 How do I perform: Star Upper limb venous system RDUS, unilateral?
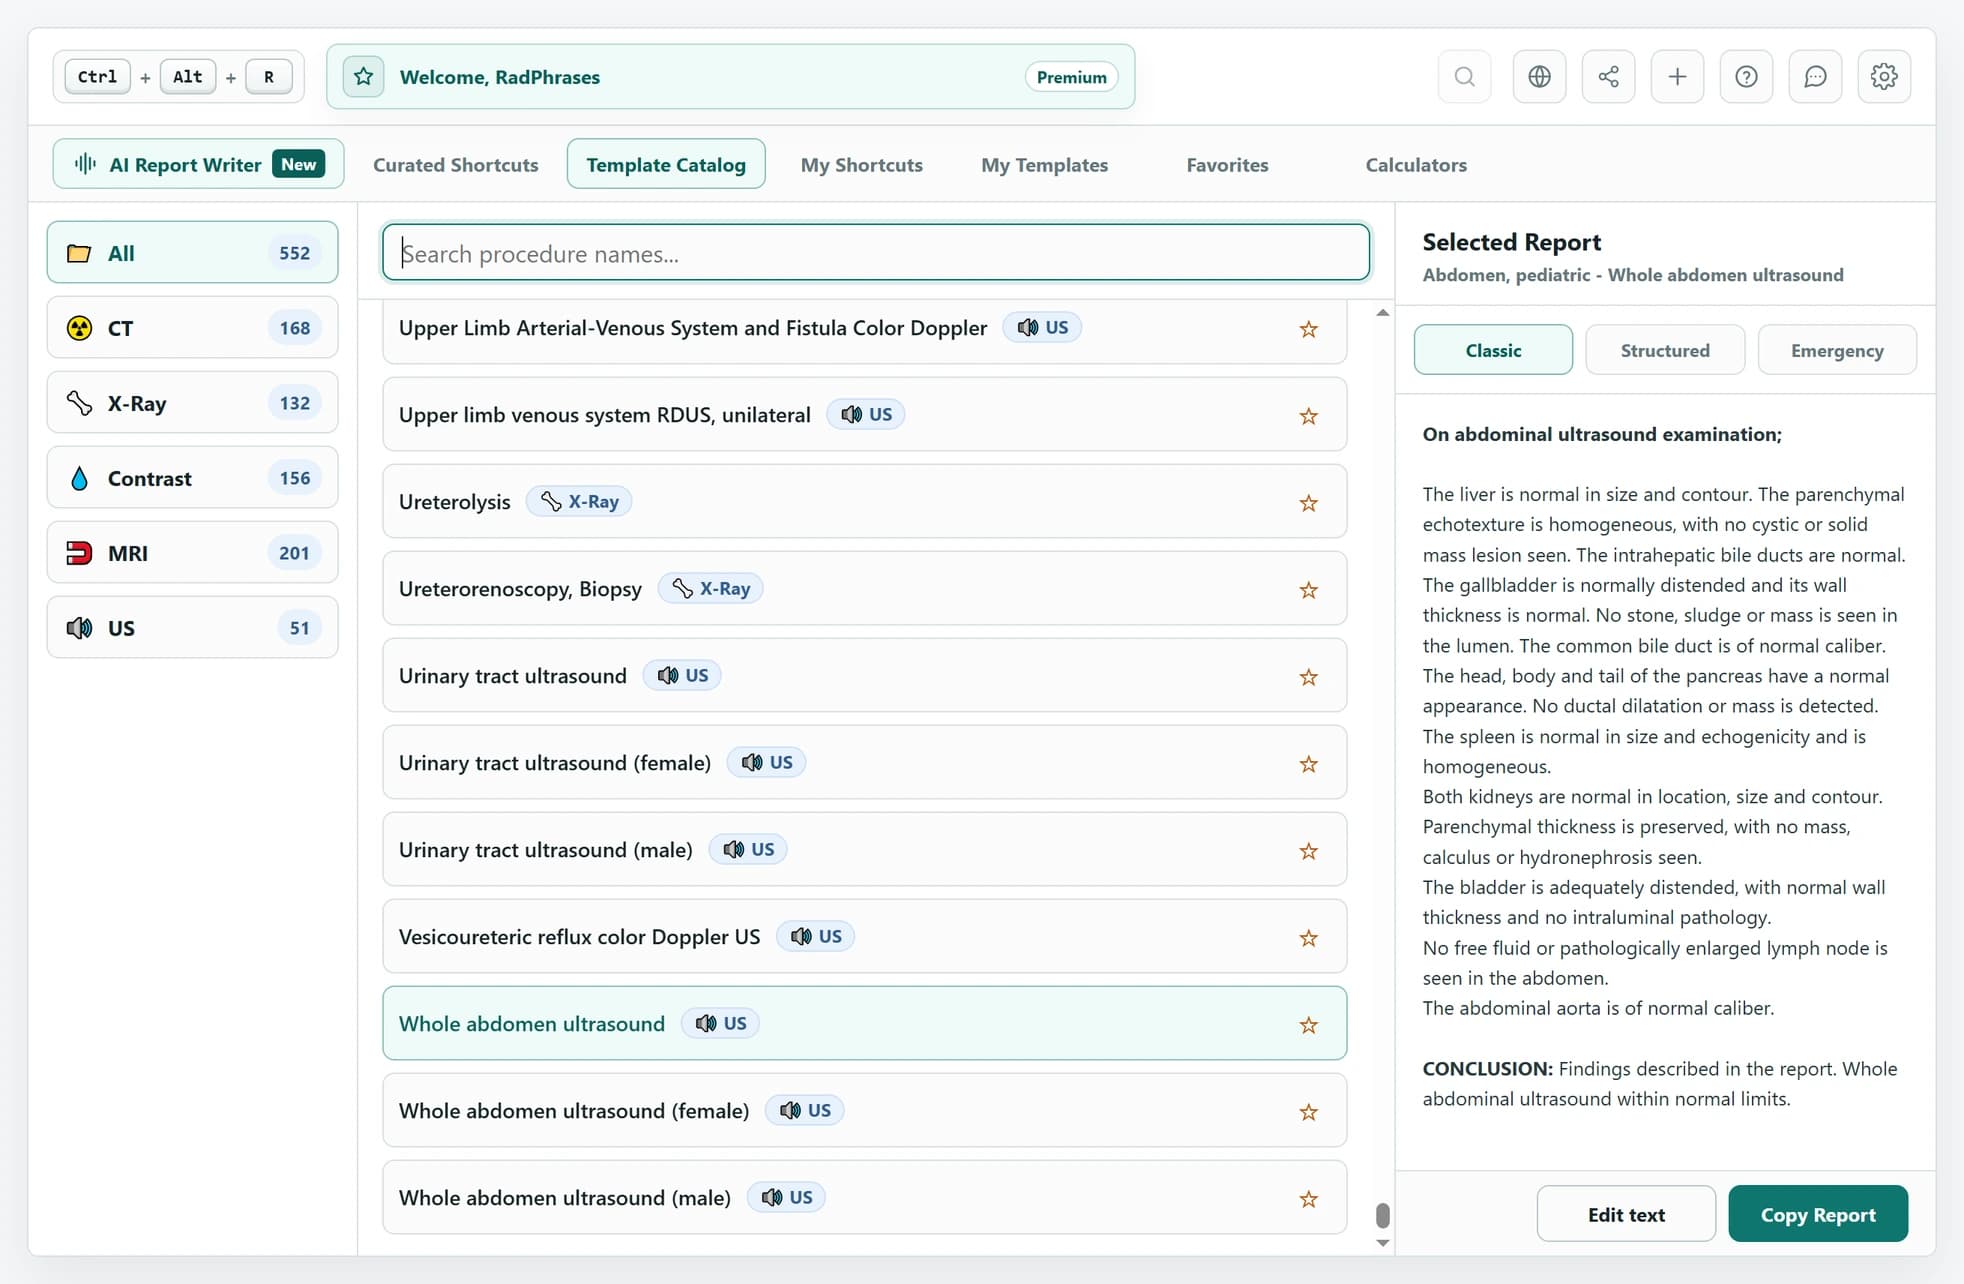pos(1308,416)
